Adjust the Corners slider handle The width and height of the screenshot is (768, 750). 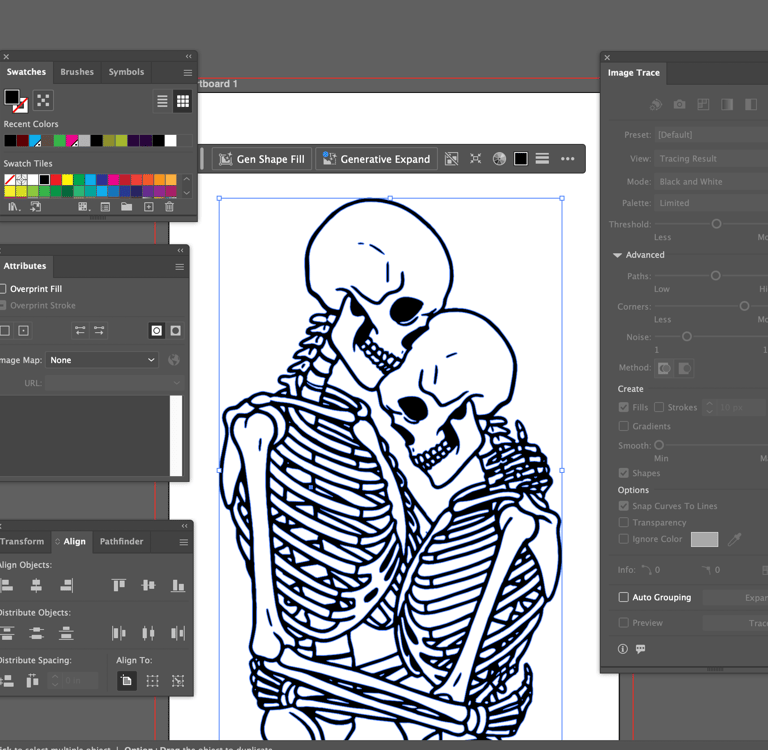(x=744, y=306)
